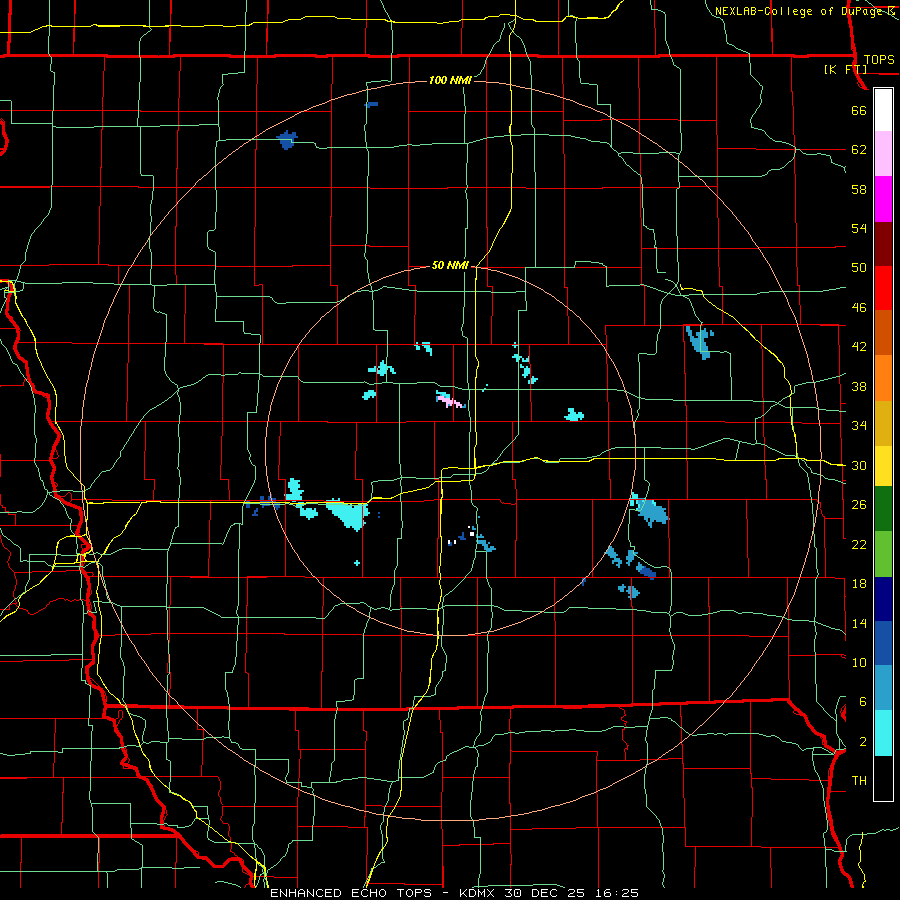
Task: Click the light green legend swatch
Action: tap(883, 554)
